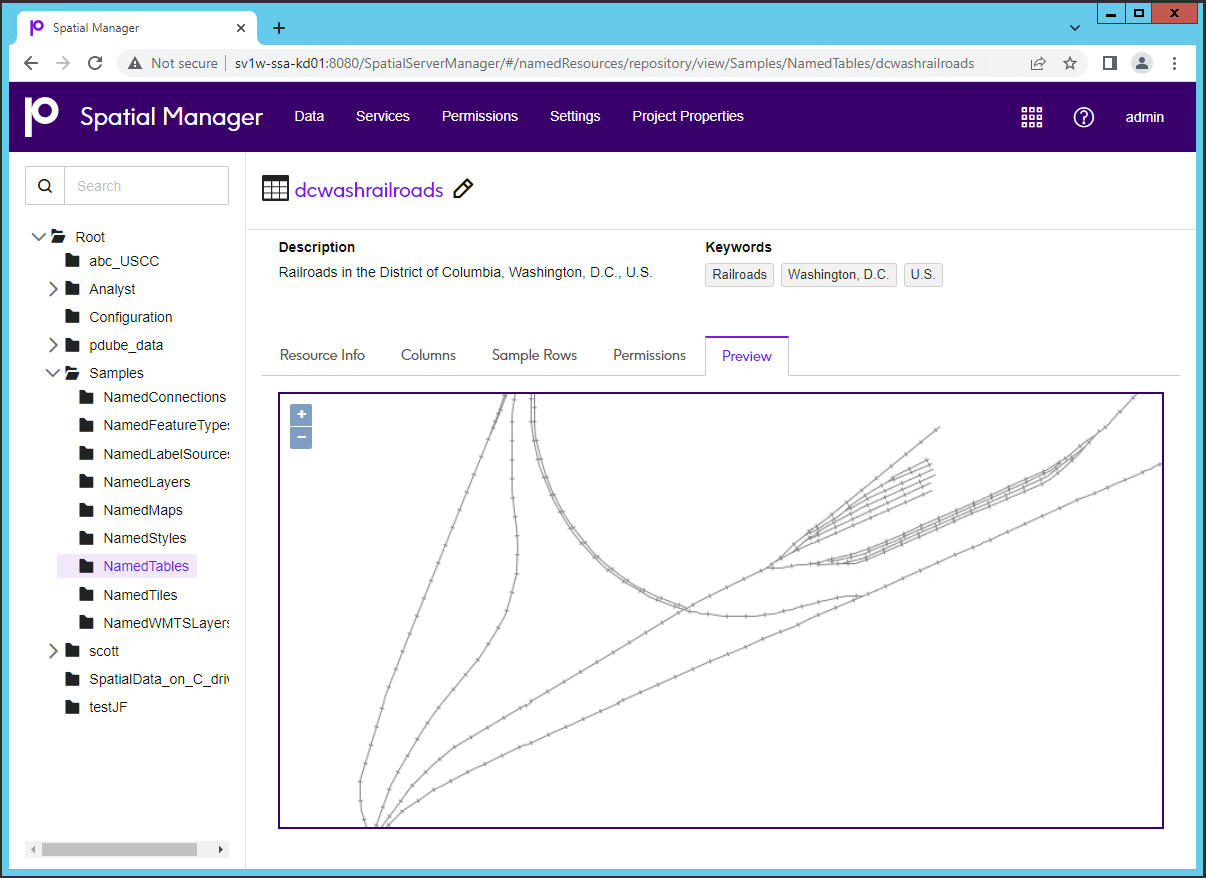
Task: Click the search magnifier icon
Action: (x=45, y=186)
